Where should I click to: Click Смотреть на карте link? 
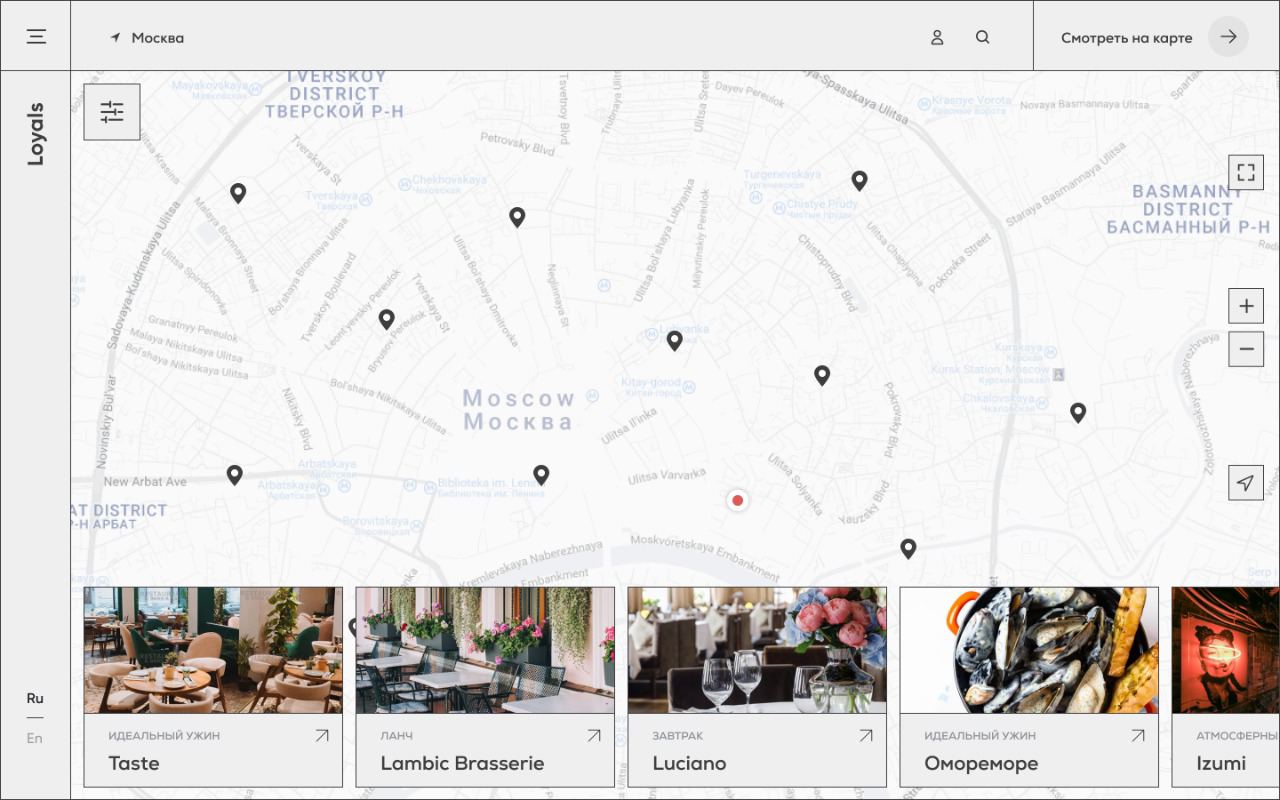1126,38
